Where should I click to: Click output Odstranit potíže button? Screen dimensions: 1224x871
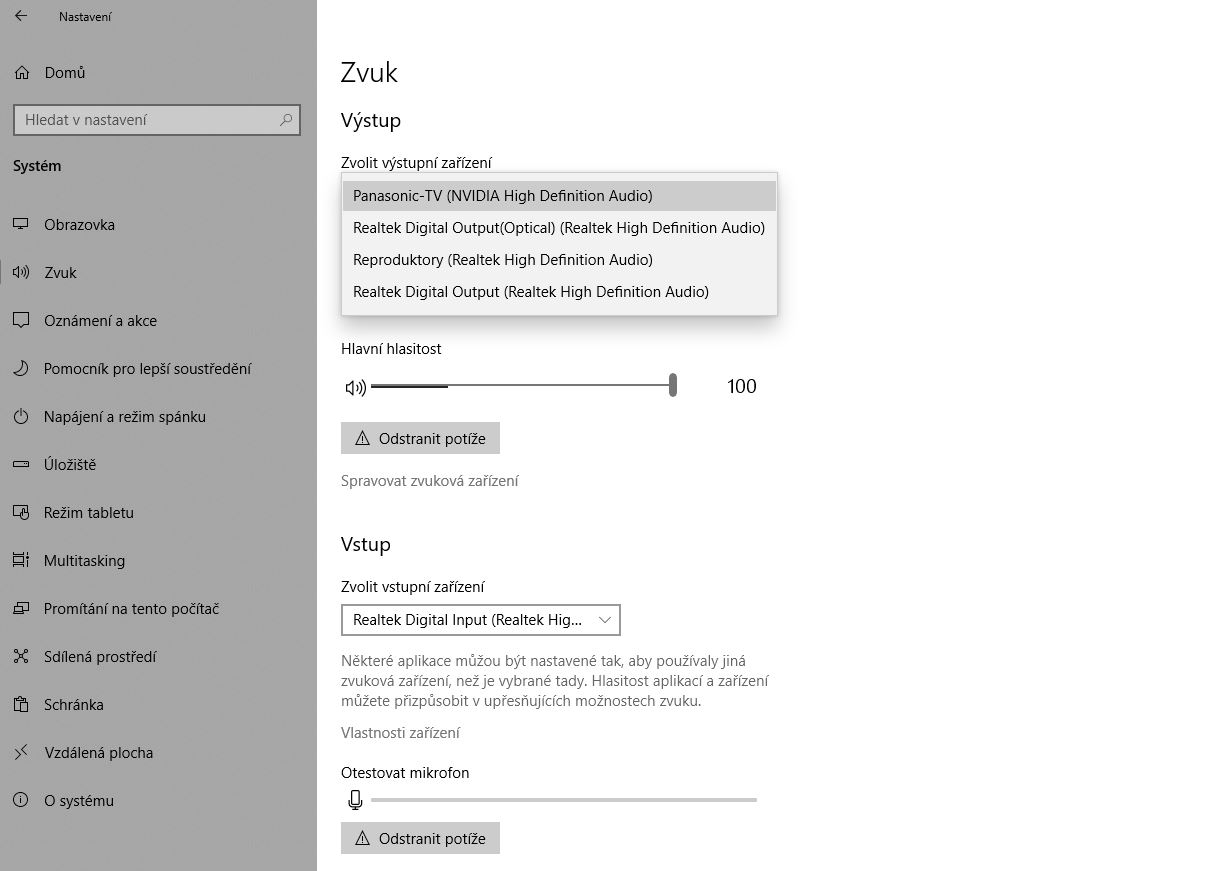coord(420,438)
